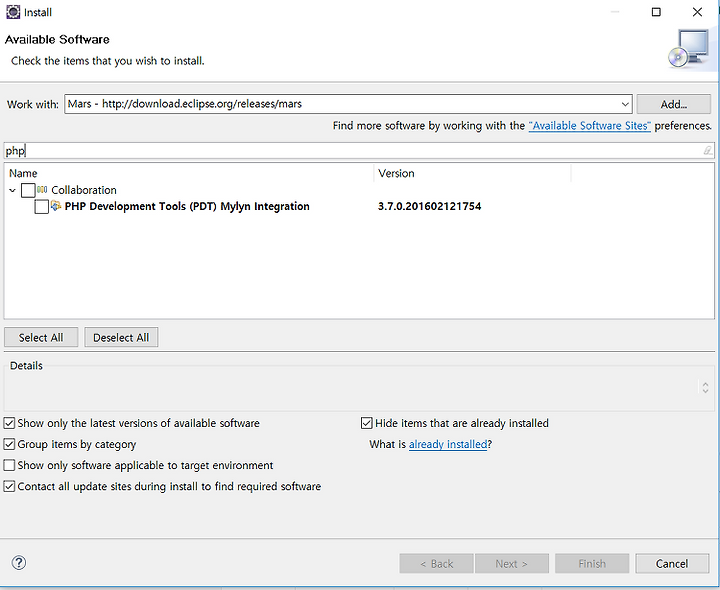The width and height of the screenshot is (720, 590).
Task: Click the help question mark icon
Action: [x=19, y=562]
